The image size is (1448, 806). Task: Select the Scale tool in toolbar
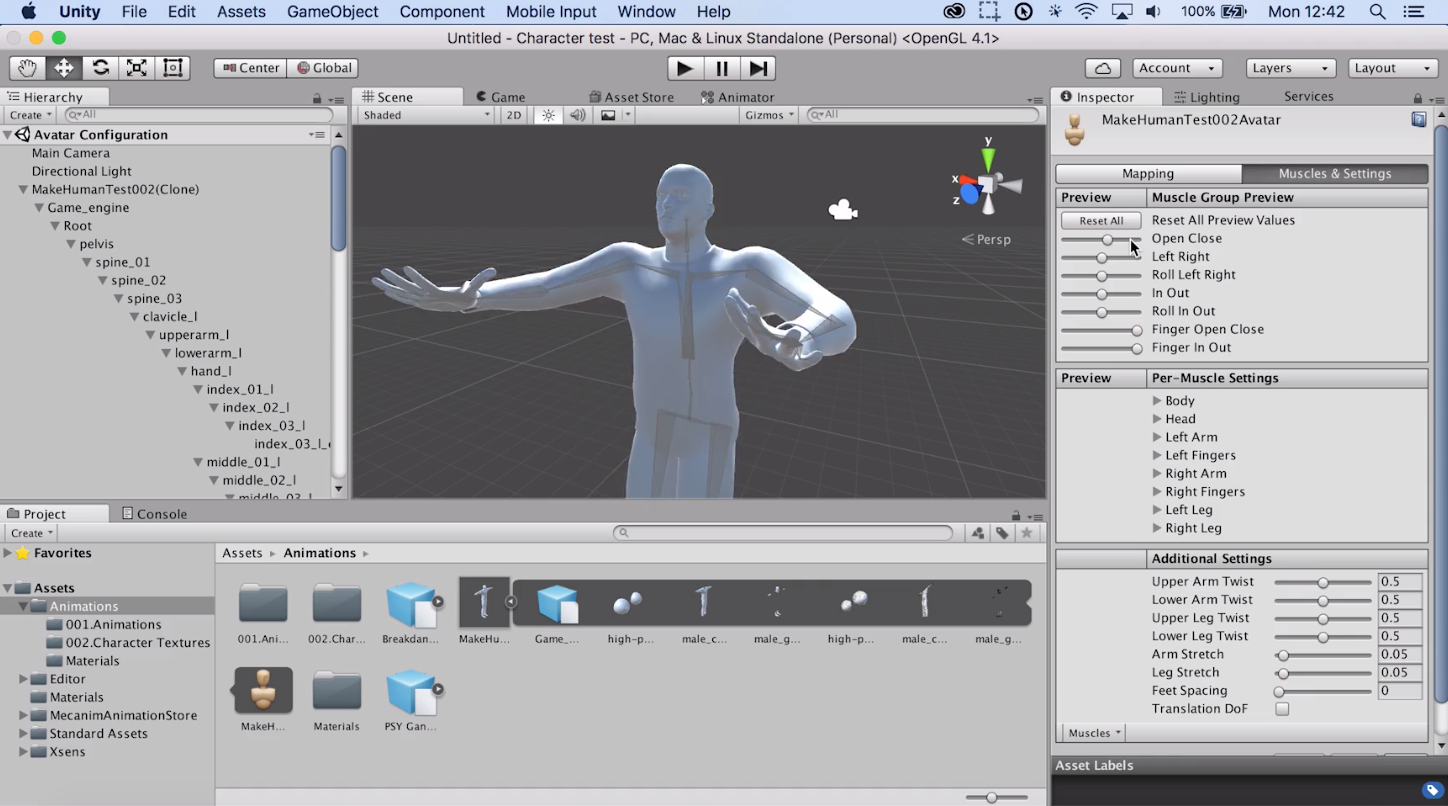point(136,68)
